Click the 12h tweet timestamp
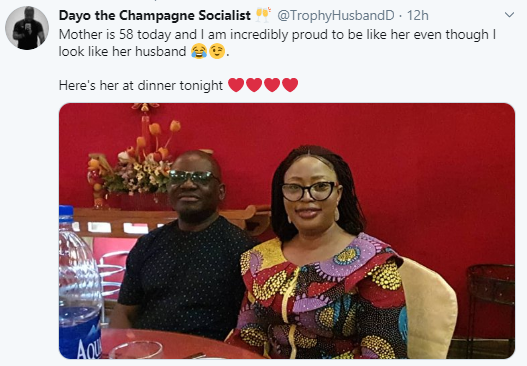Image resolution: width=527 pixels, height=366 pixels. [417, 15]
